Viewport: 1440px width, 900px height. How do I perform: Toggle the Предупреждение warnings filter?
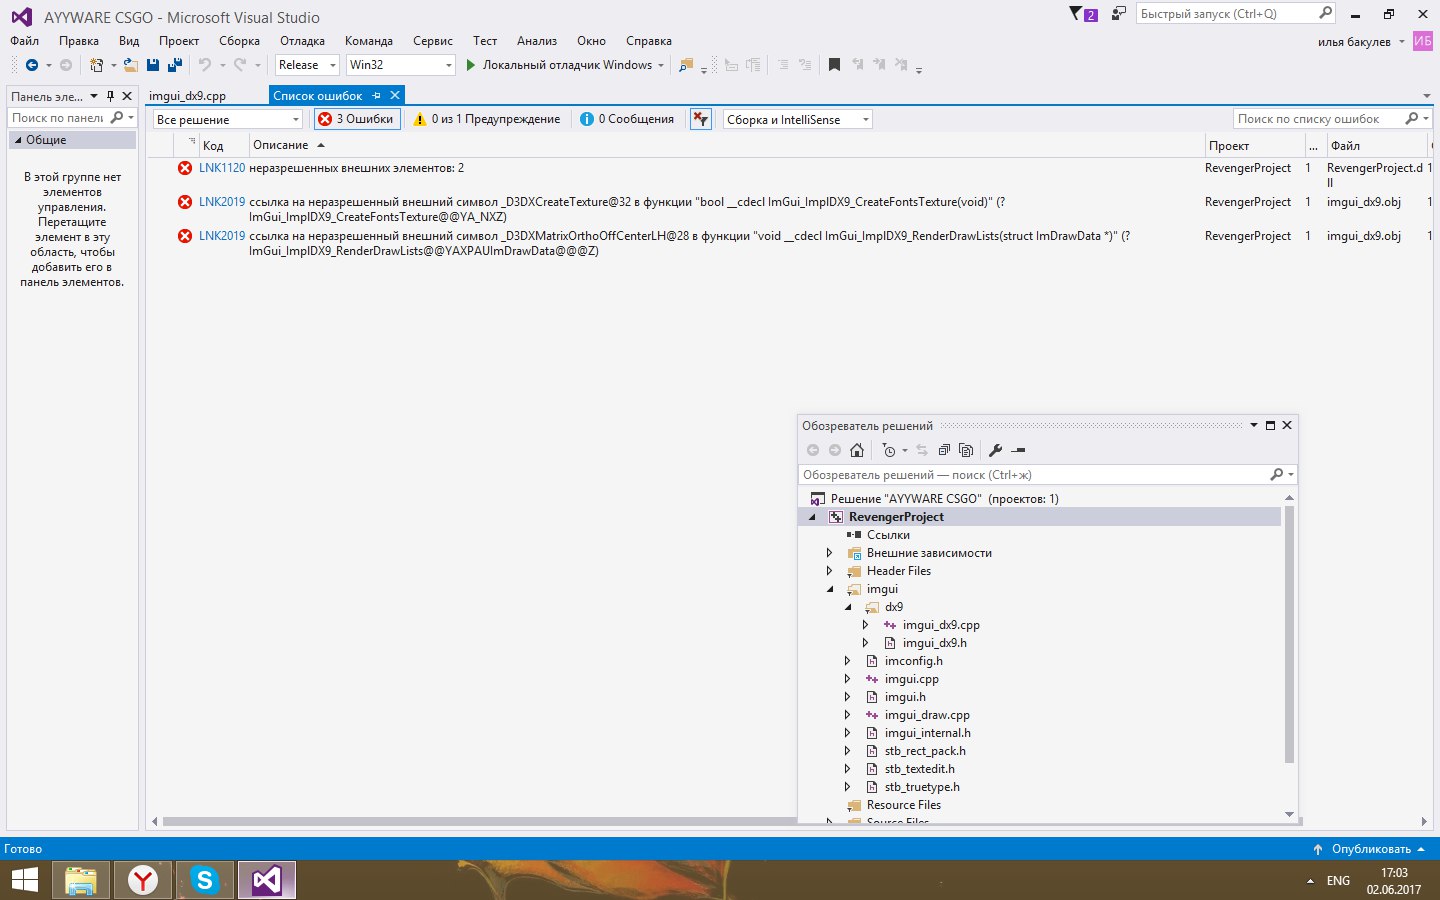coord(487,119)
